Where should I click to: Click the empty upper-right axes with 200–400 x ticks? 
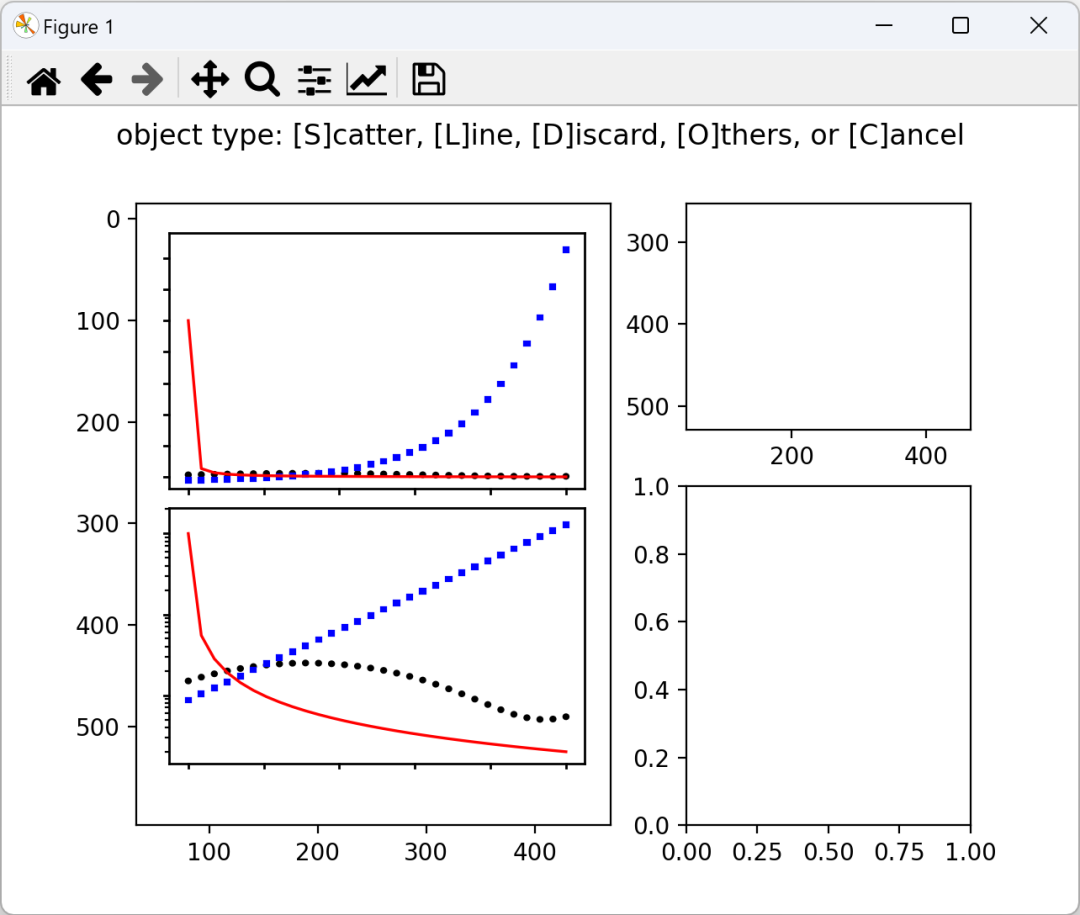(828, 316)
